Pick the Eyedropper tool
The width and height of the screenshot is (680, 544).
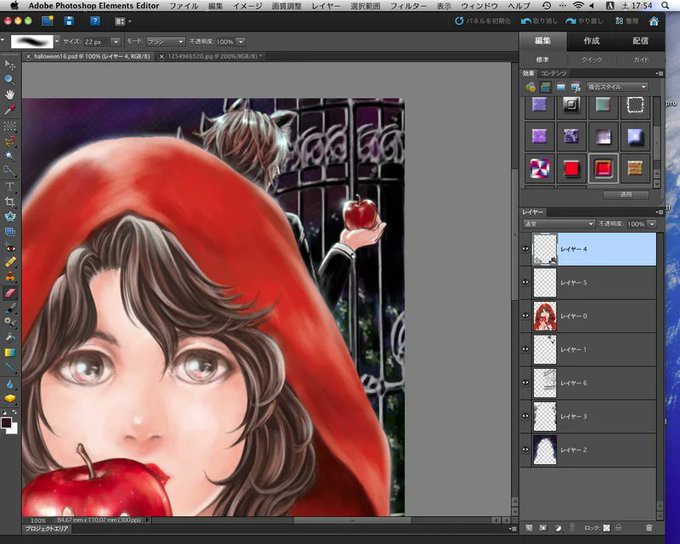point(9,110)
